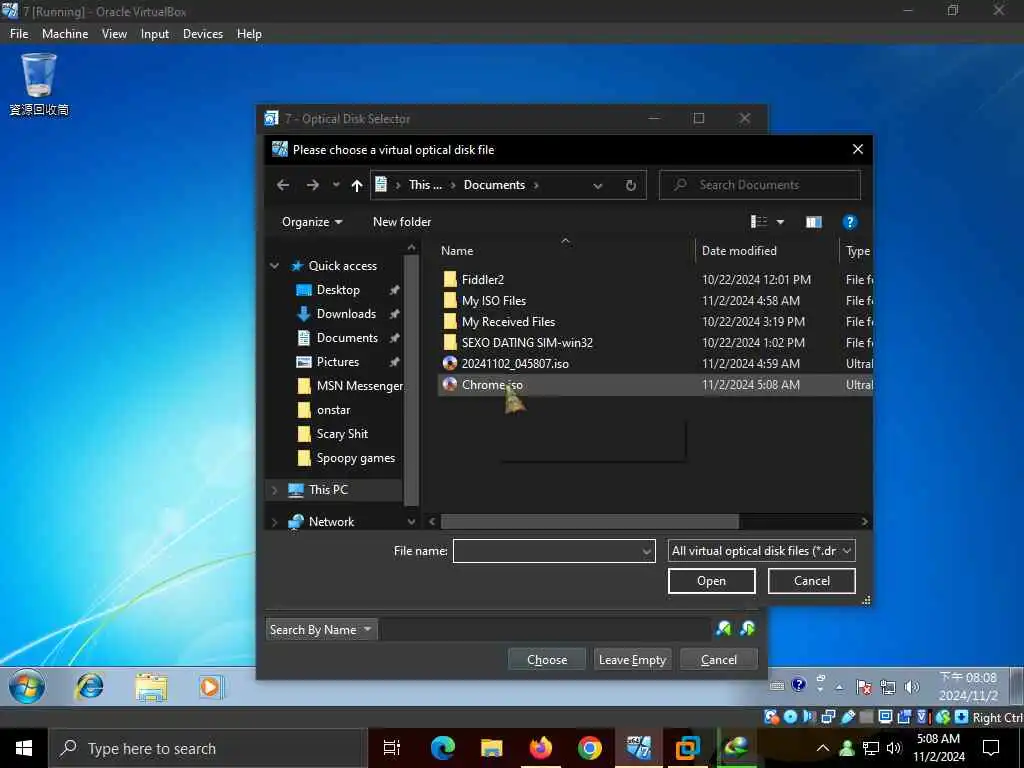
Task: Open guest Windows Explorer taskbar icon
Action: point(151,688)
